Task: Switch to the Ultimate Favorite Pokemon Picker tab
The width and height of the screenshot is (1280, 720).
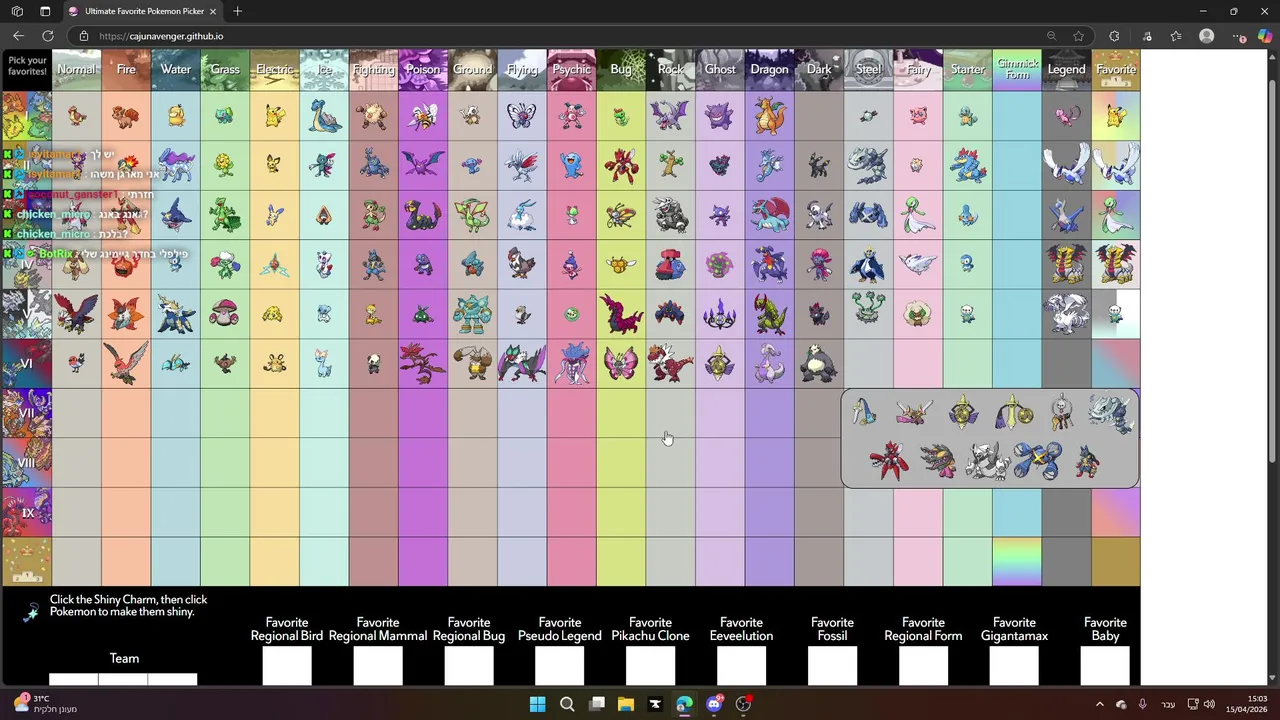Action: [x=142, y=11]
